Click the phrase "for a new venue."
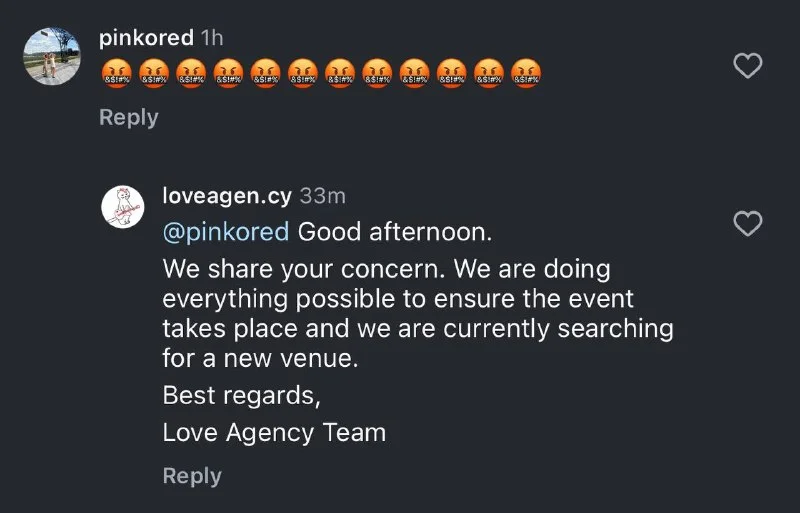This screenshot has width=800, height=513. click(260, 357)
